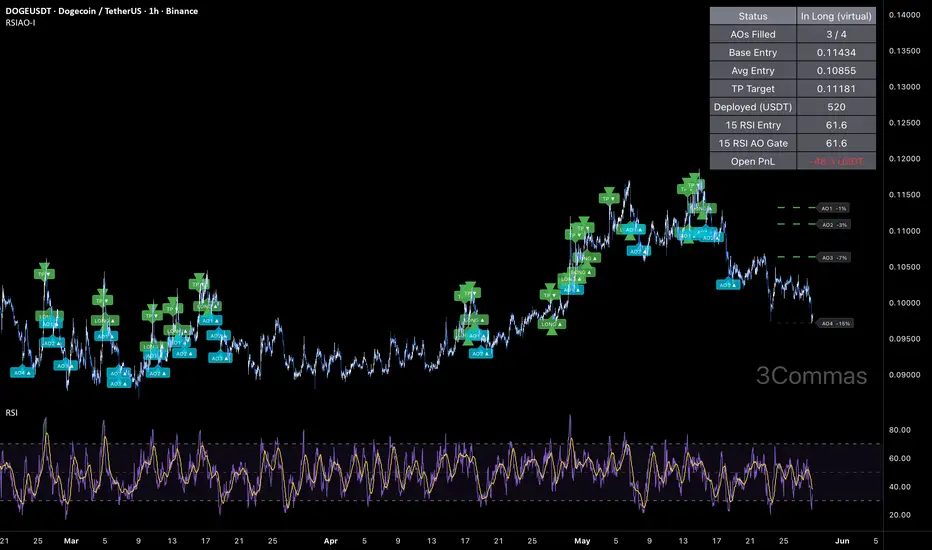This screenshot has width=932, height=550.
Task: Click the Avg Entry row label
Action: tap(752, 71)
